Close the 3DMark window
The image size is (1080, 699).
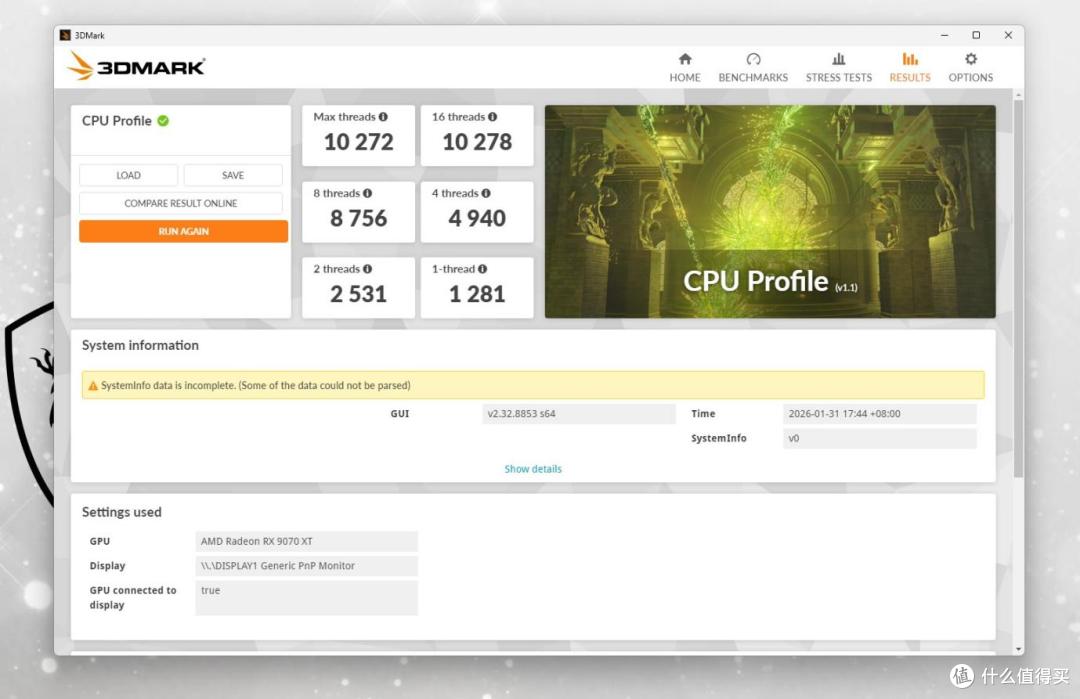coord(1008,35)
